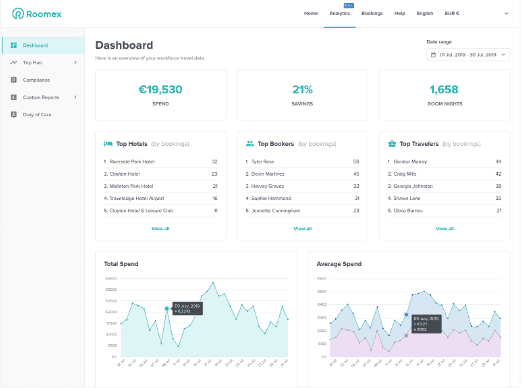Open Custom Reports in the sidebar
This screenshot has height=388, width=522.
pos(43,97)
